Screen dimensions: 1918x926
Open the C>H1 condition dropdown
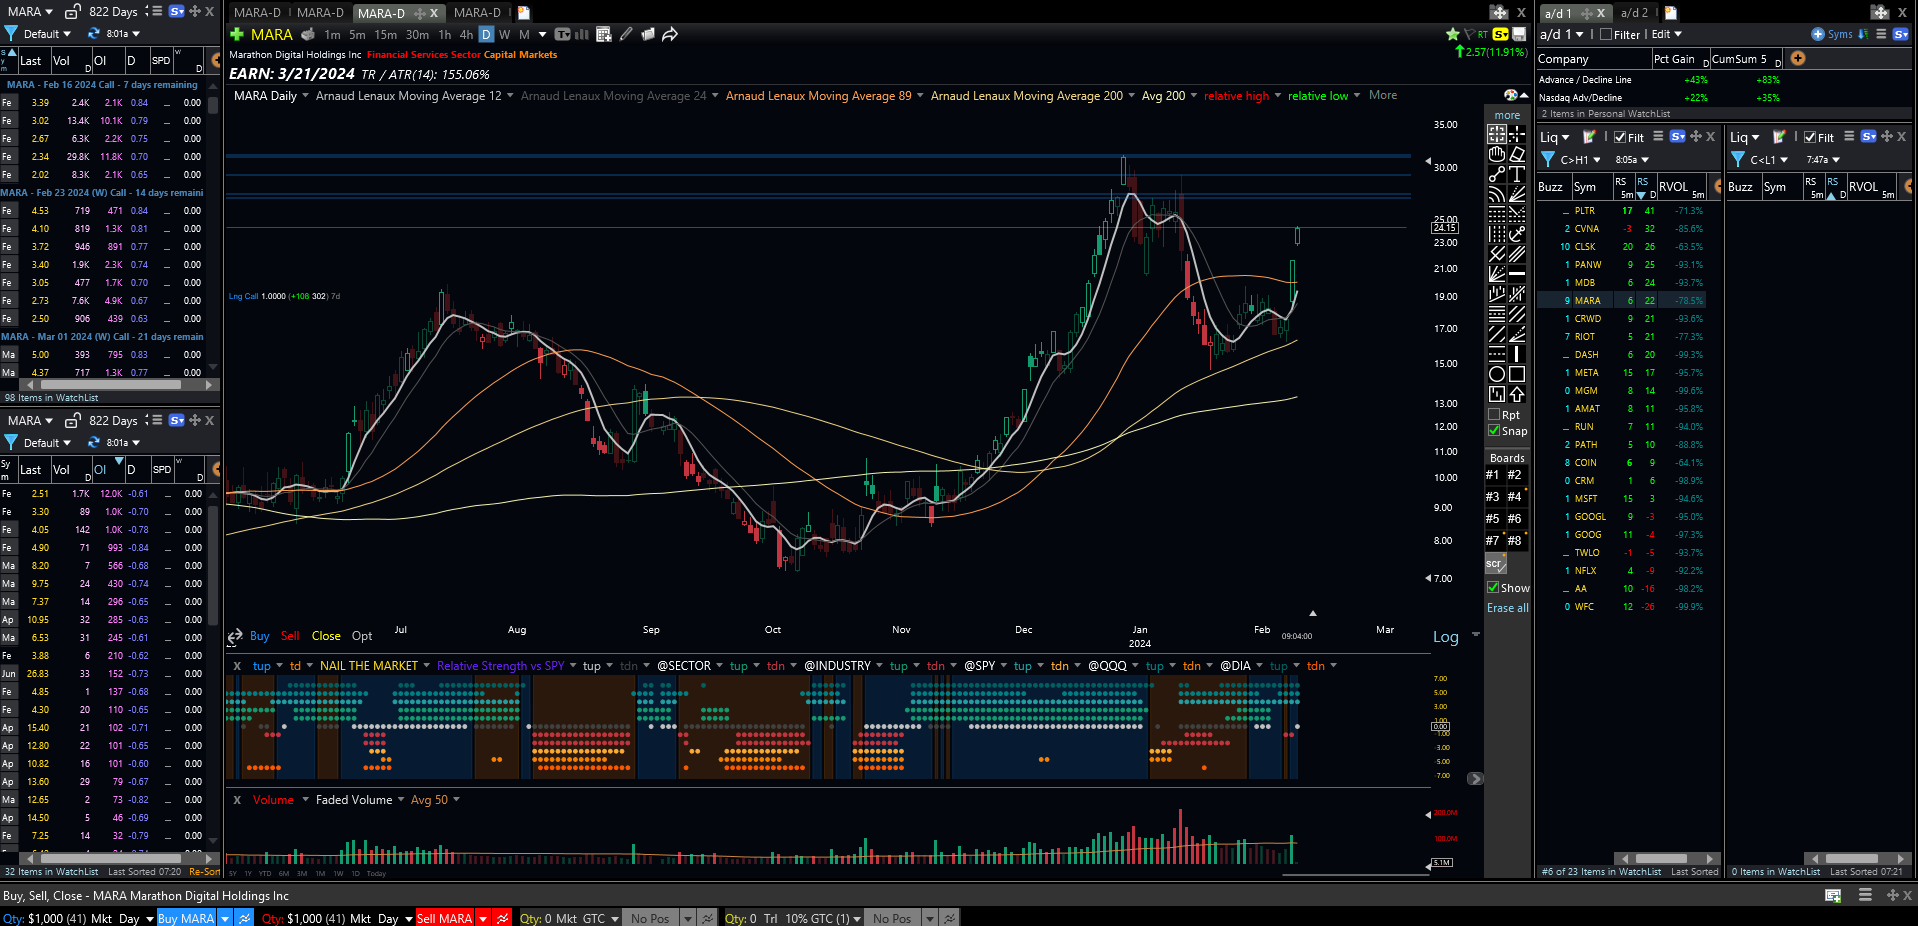click(x=1580, y=160)
